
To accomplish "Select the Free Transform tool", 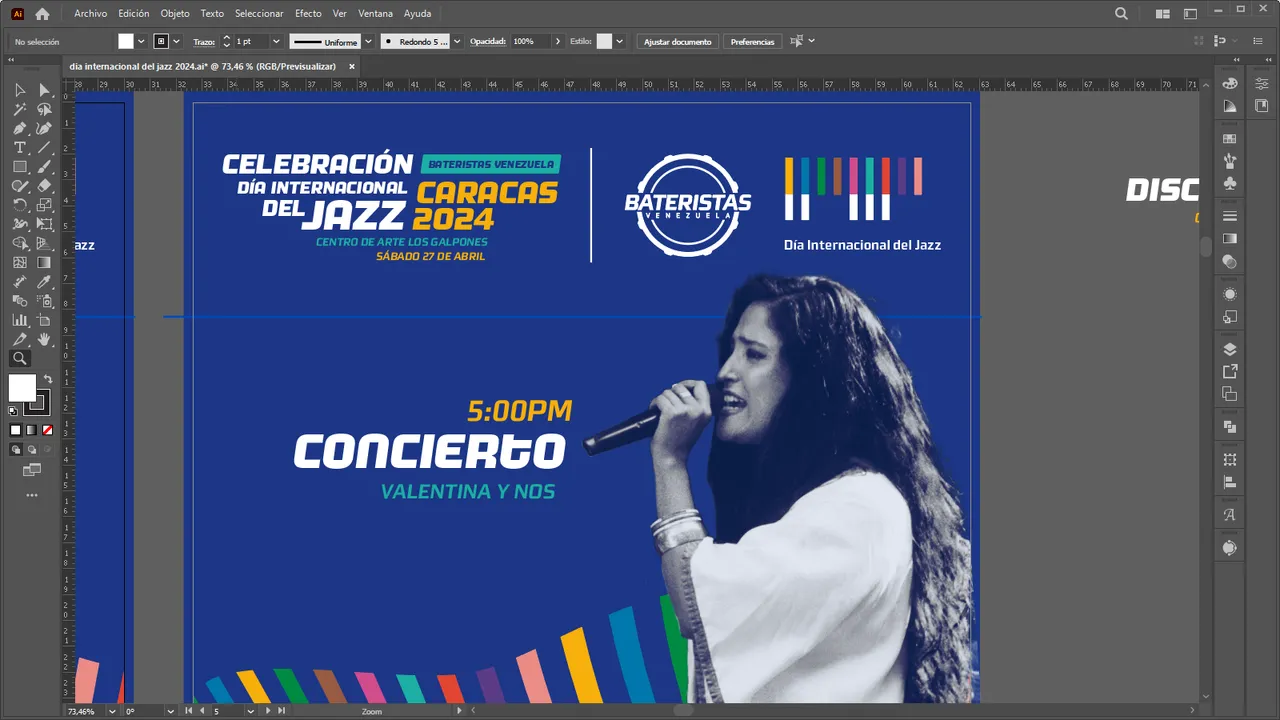I will (44, 224).
